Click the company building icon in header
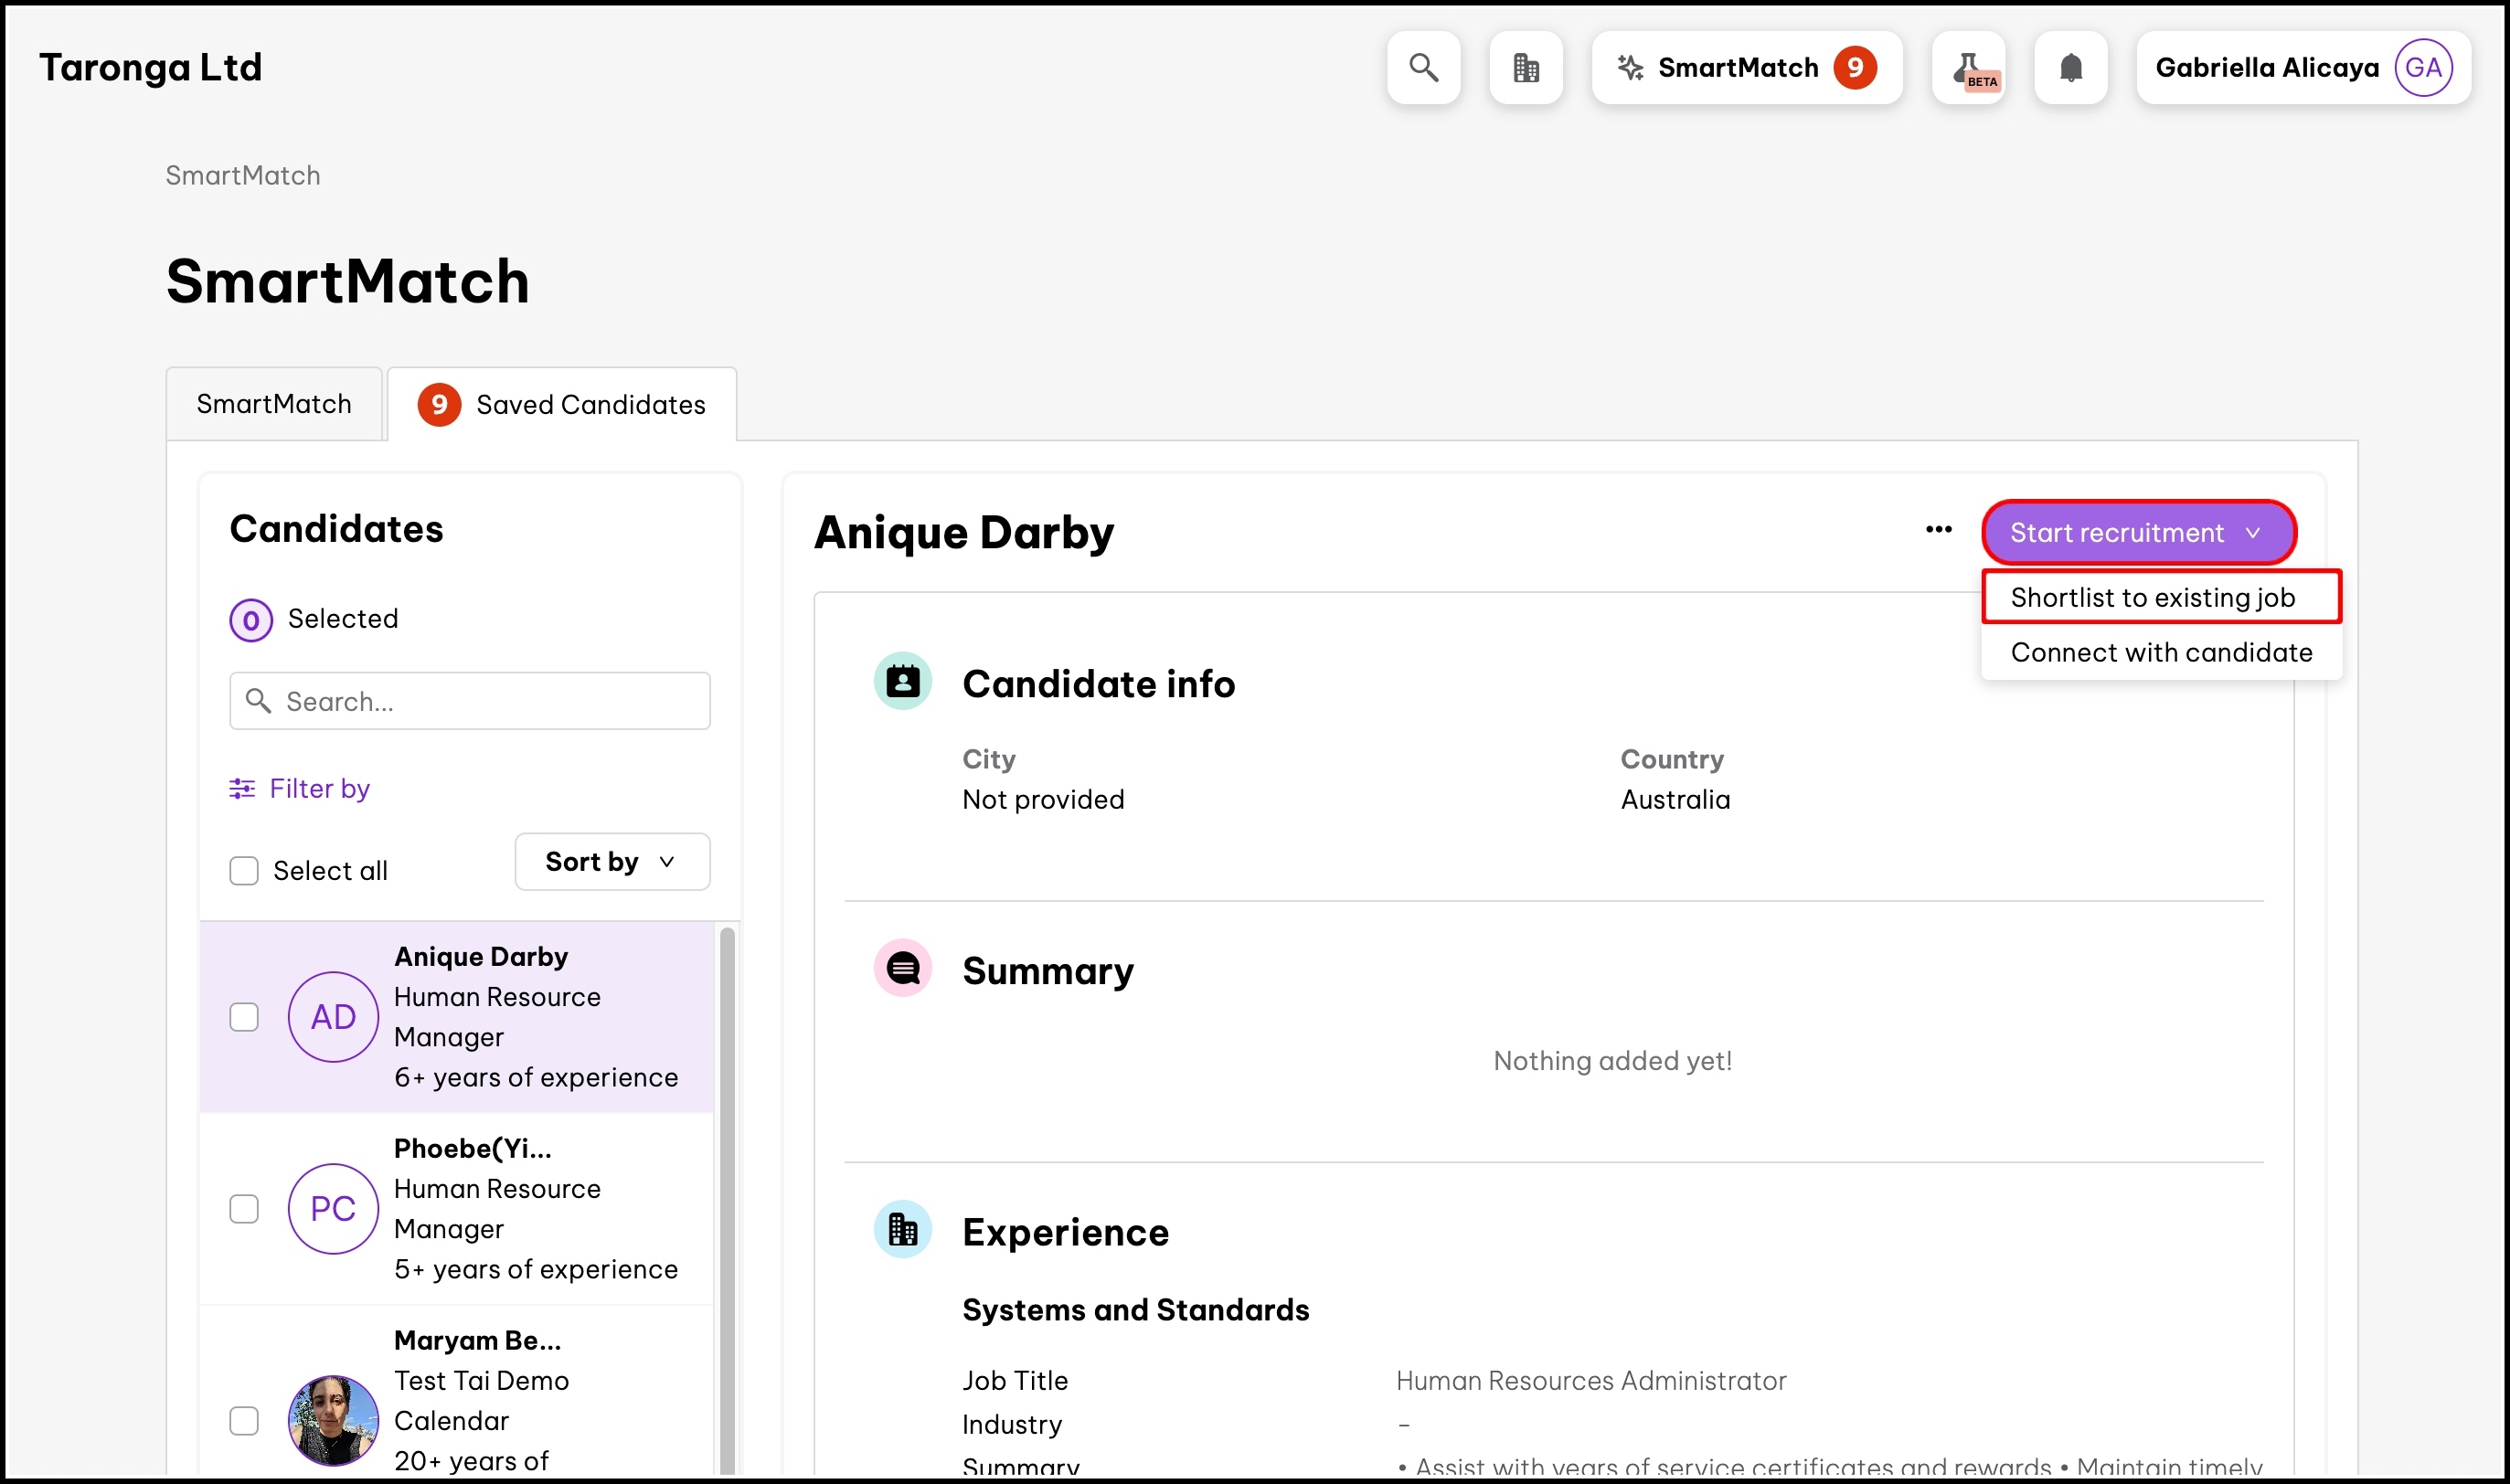Viewport: 2510px width, 1484px height. click(x=1526, y=67)
